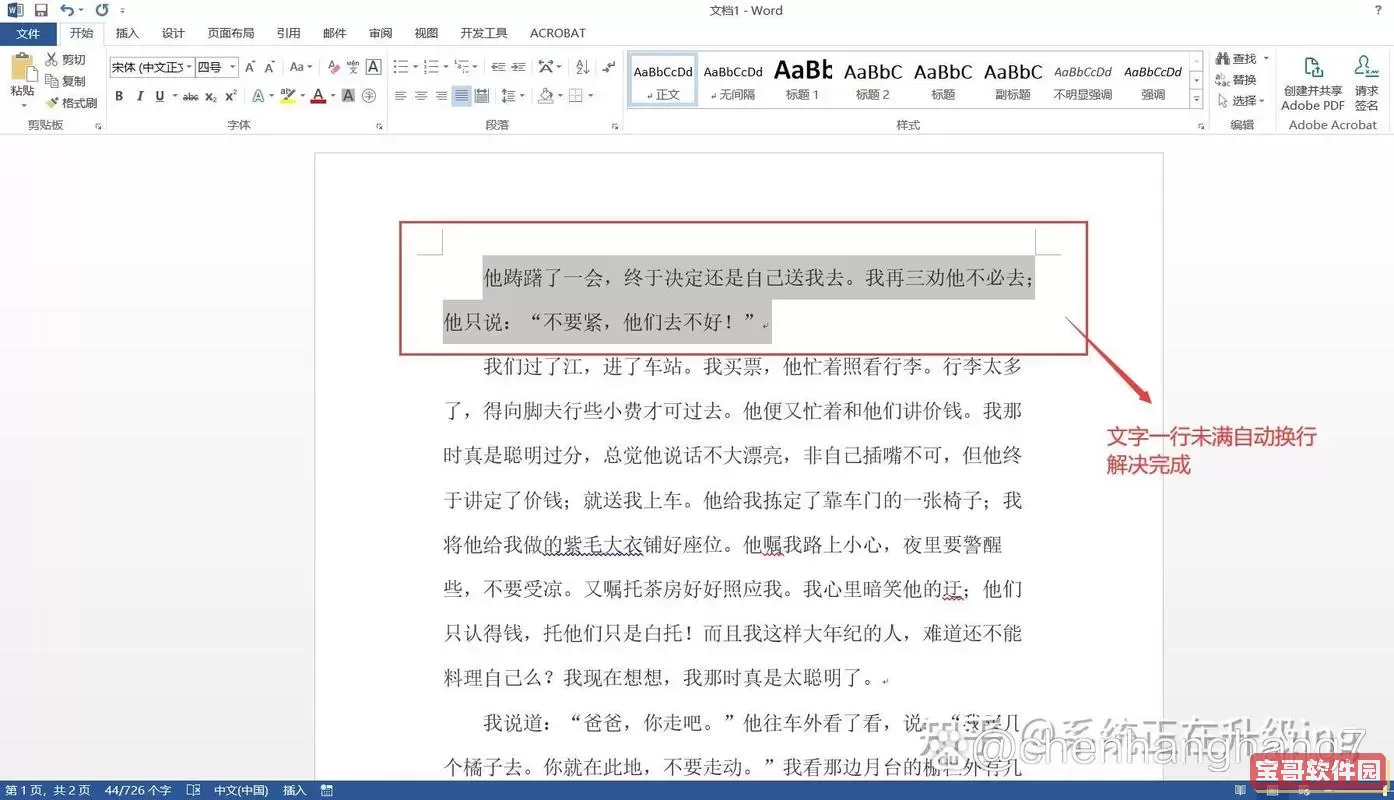1394x800 pixels.
Task: Save the document via the floppy disk icon
Action: [x=41, y=10]
